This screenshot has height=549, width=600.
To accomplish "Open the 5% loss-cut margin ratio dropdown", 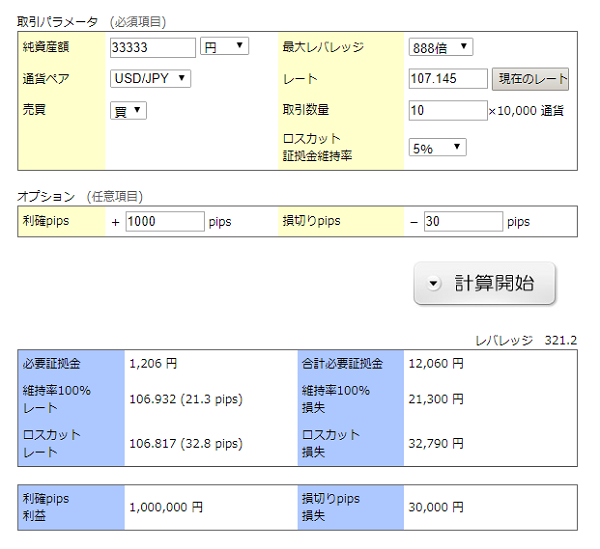I will tap(437, 147).
